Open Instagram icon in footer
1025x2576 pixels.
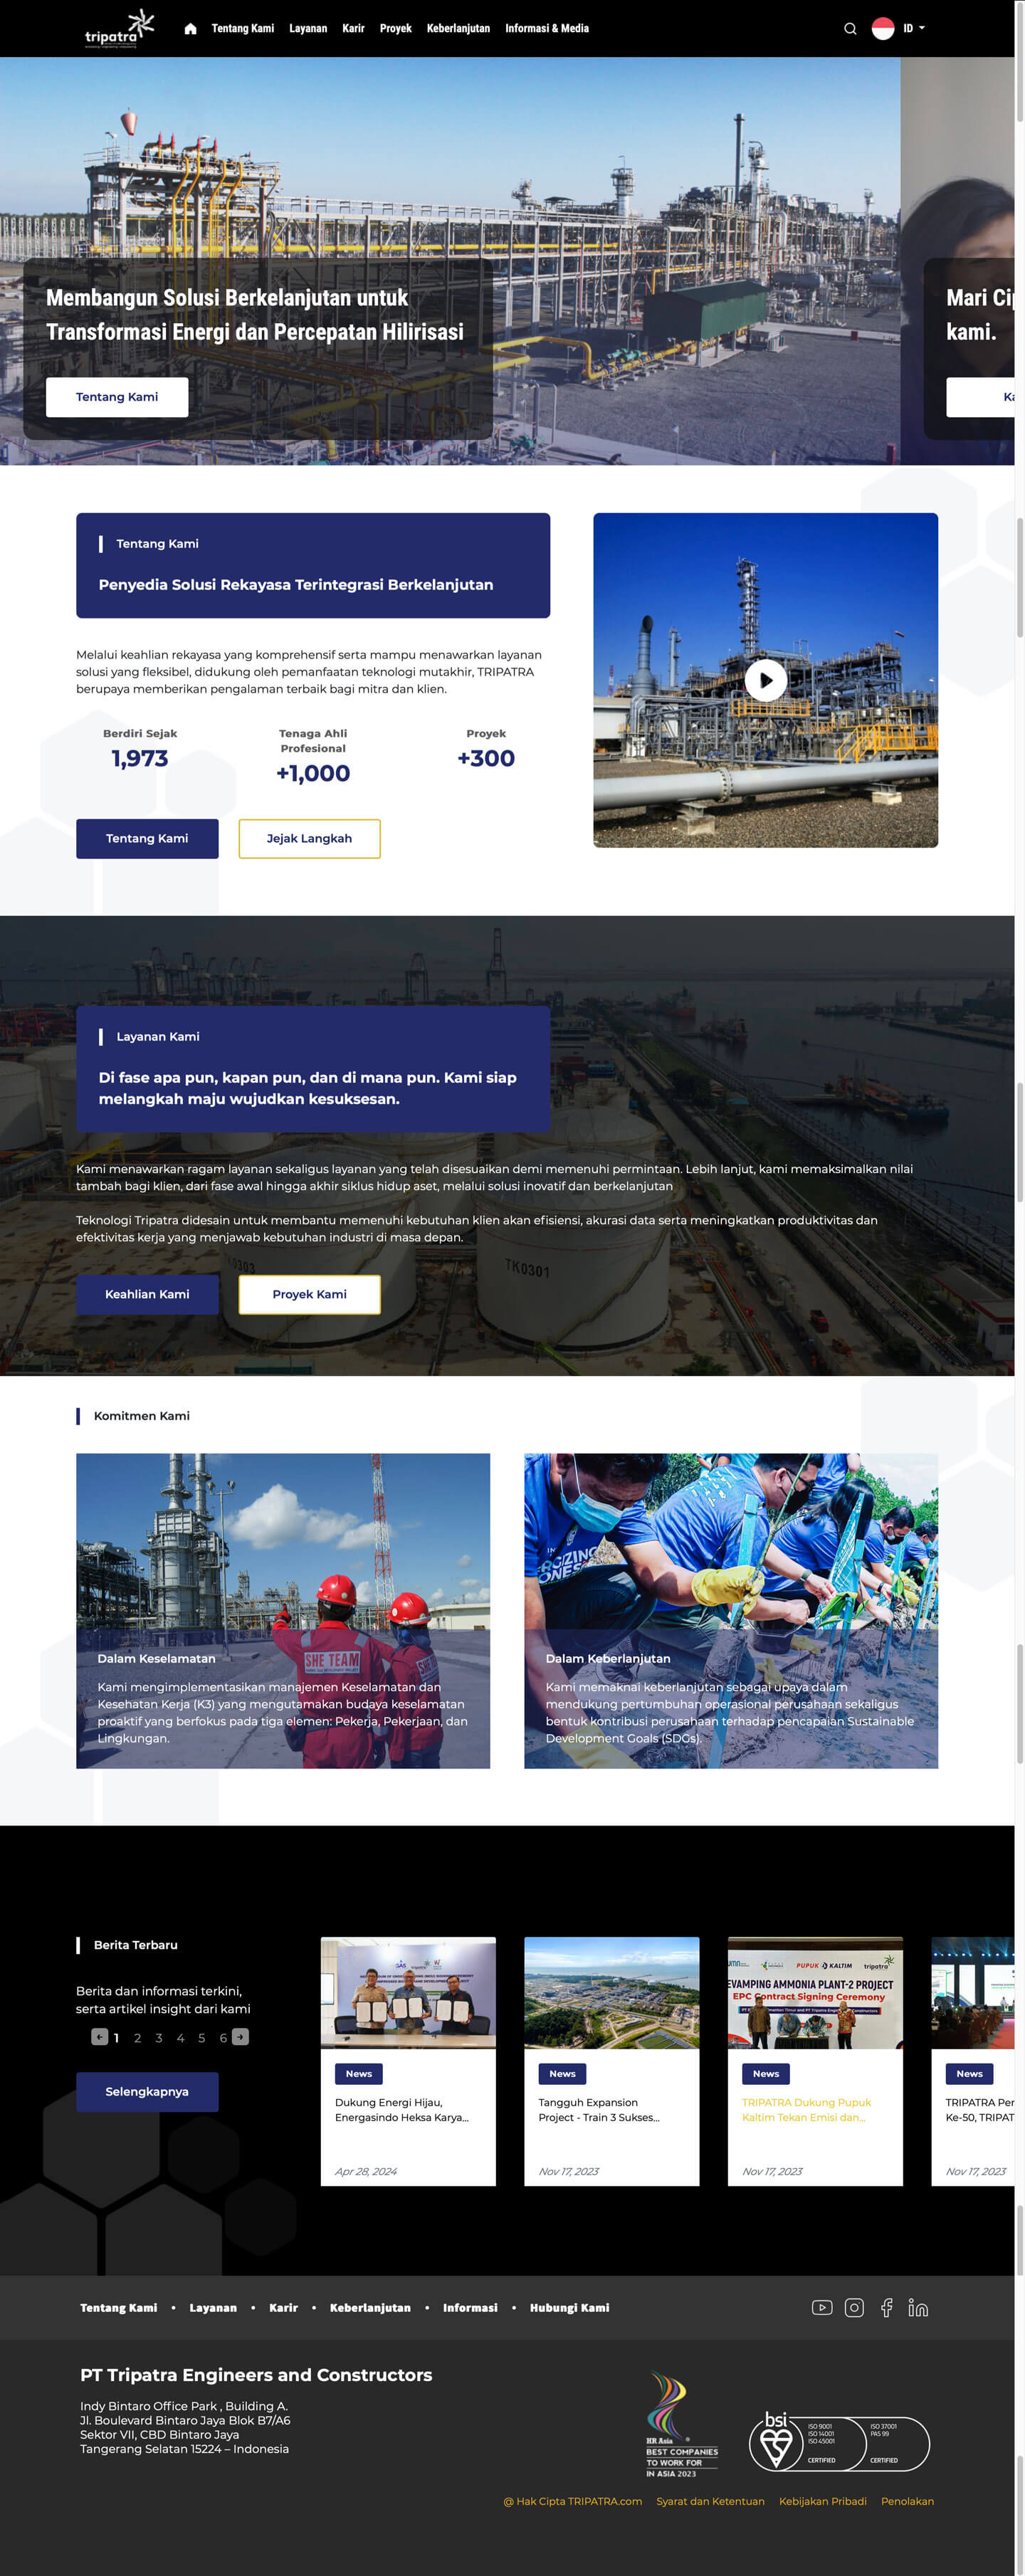click(854, 2308)
